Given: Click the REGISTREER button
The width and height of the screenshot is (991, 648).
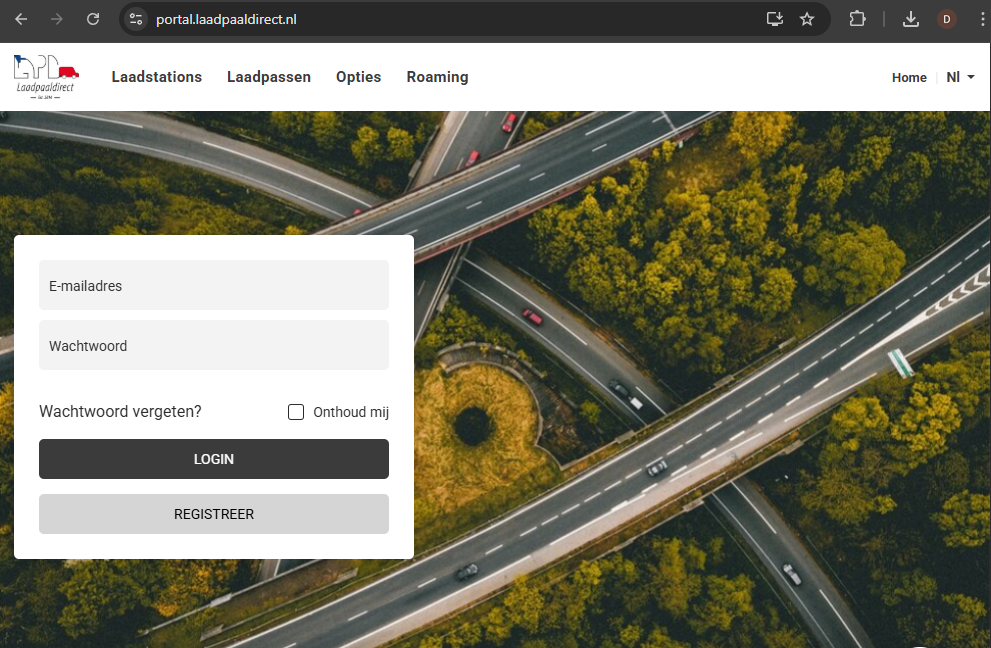Looking at the screenshot, I should [214, 514].
